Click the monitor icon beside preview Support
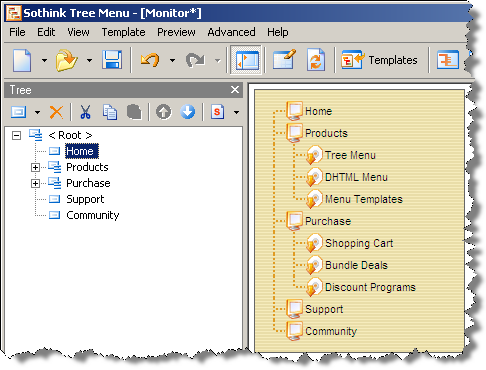 pos(295,309)
